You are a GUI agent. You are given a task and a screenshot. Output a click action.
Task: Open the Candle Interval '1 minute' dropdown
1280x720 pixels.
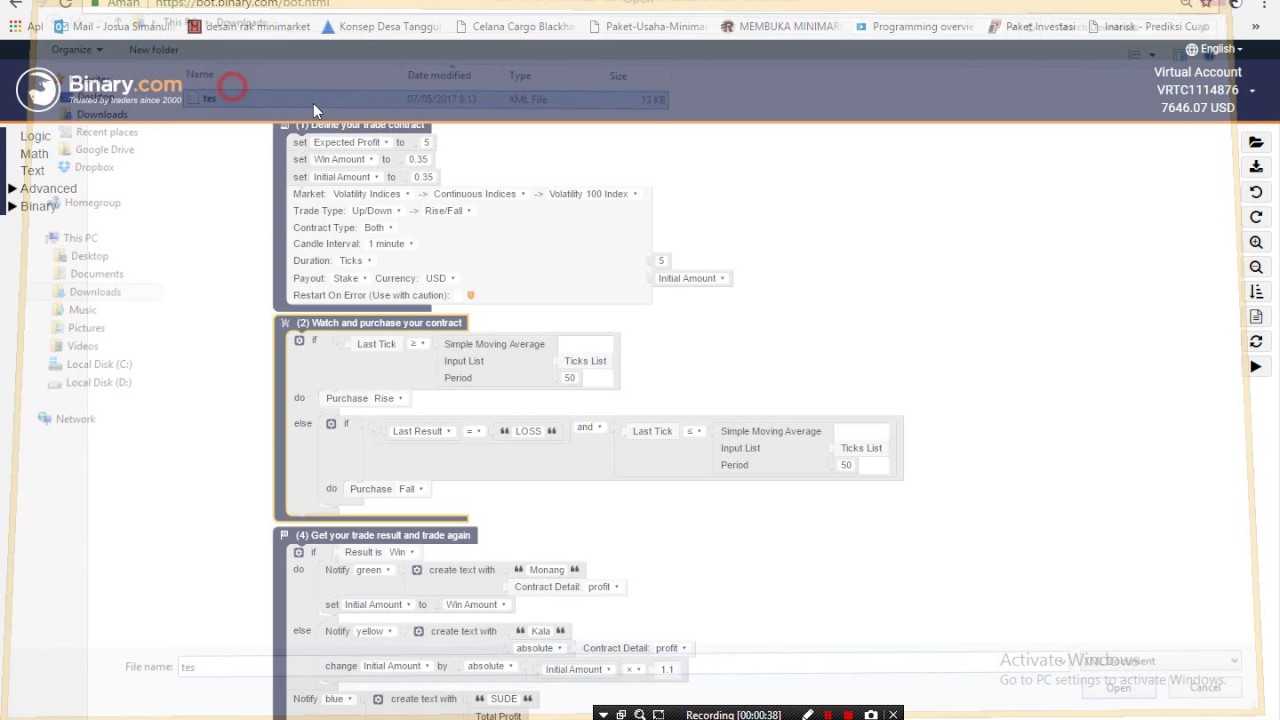click(391, 244)
